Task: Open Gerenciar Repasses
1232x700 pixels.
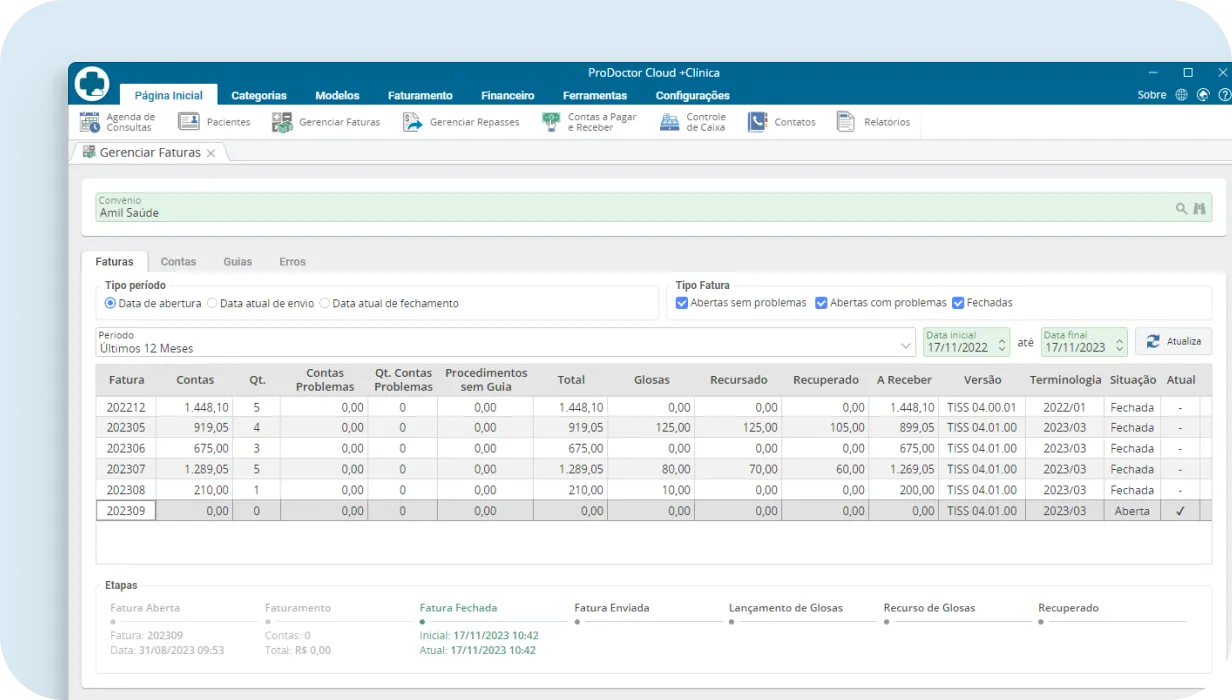Action: (x=461, y=121)
